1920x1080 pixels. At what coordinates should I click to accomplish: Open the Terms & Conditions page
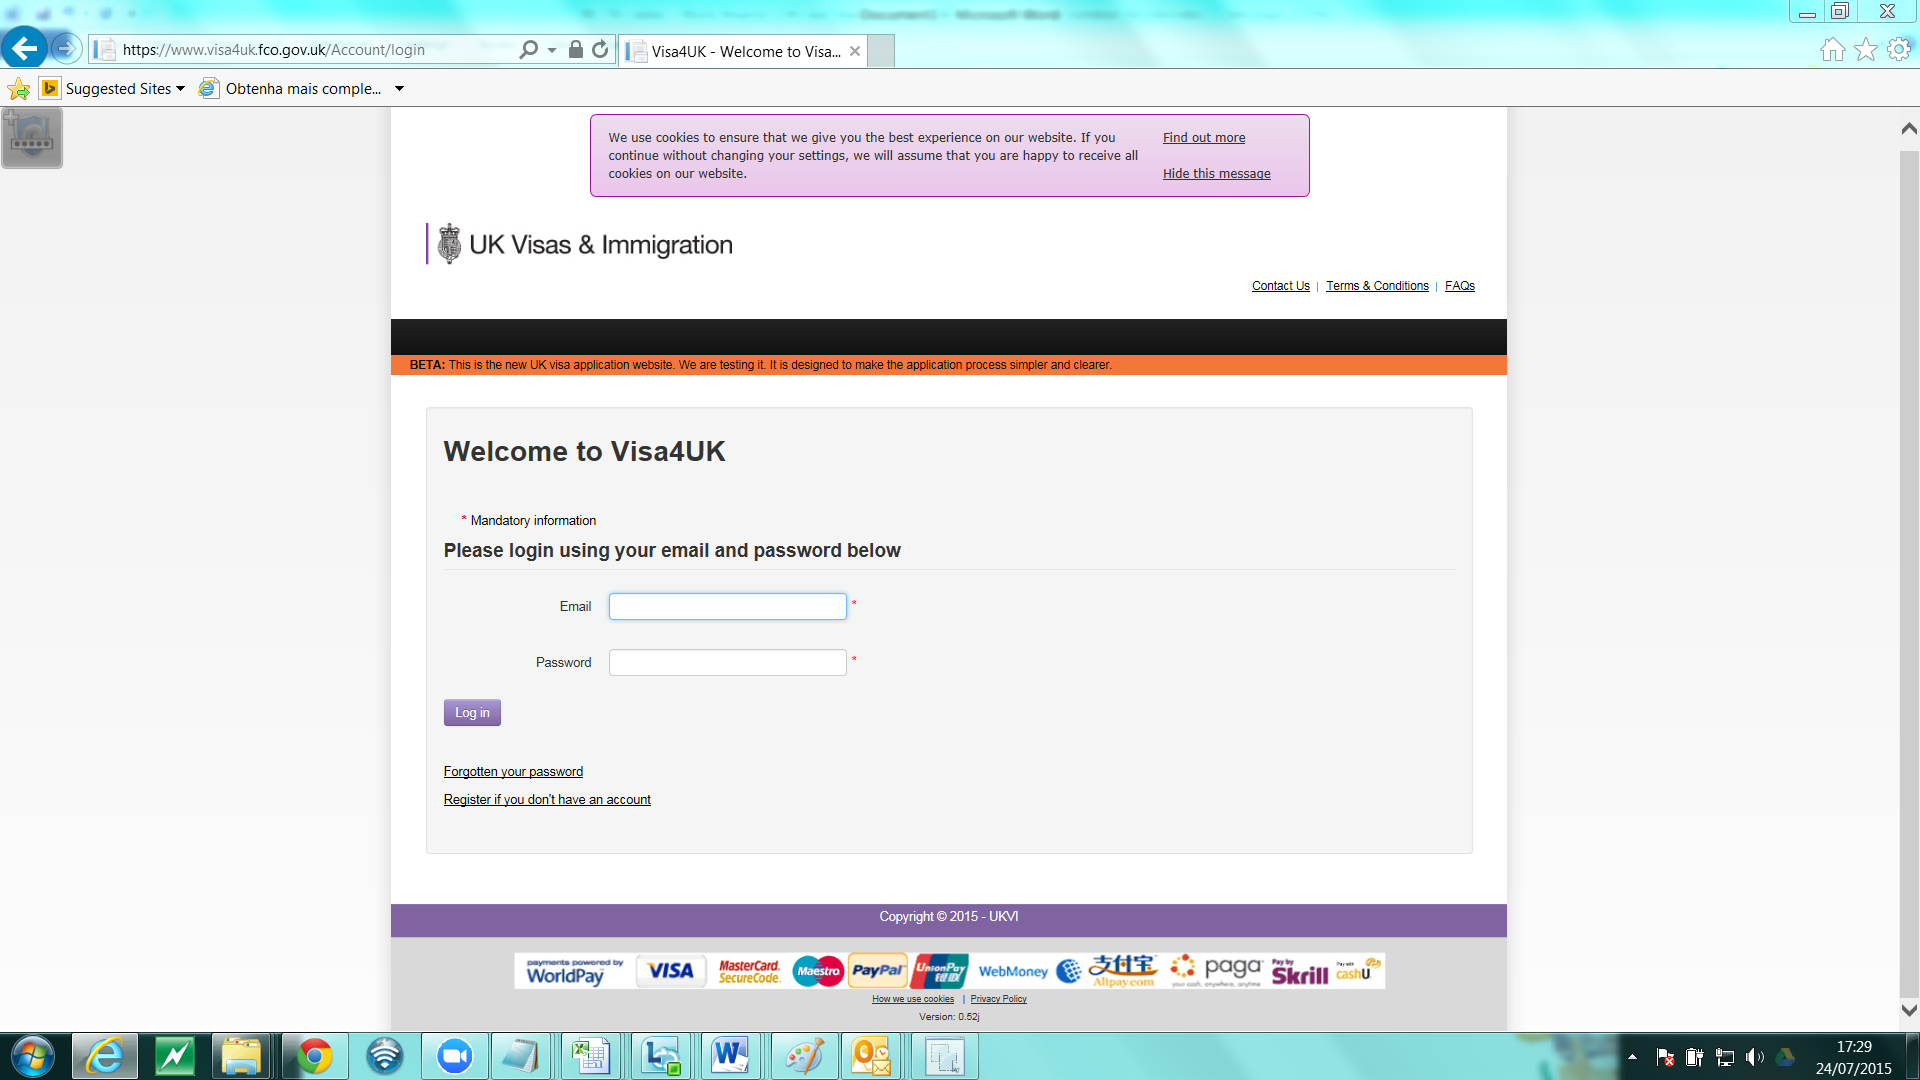pos(1377,285)
